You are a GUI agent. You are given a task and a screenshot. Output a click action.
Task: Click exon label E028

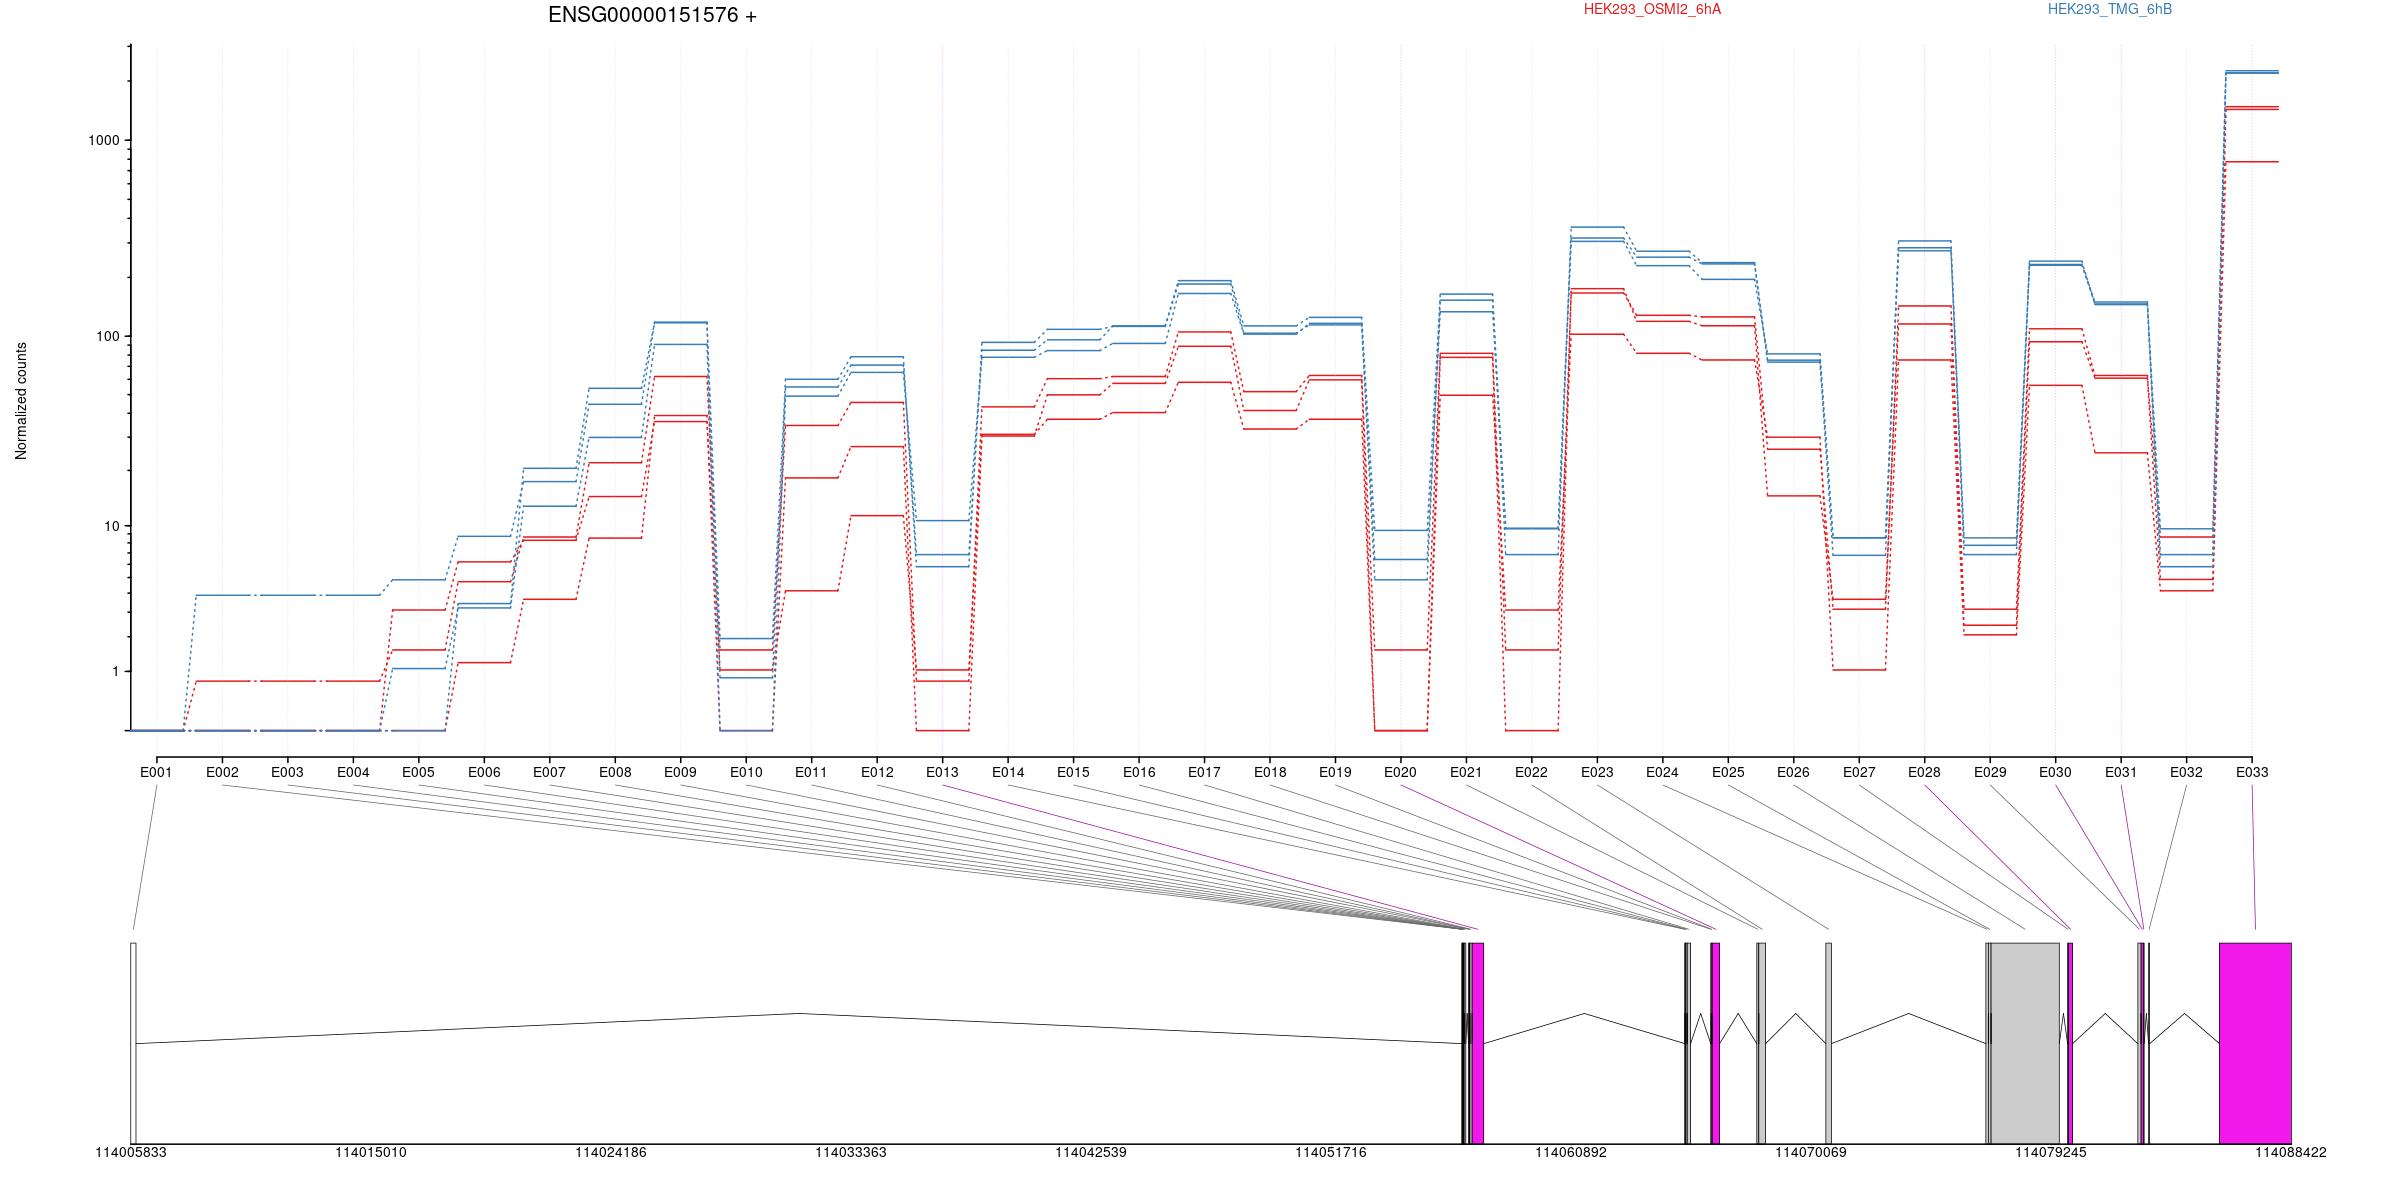[x=1925, y=772]
